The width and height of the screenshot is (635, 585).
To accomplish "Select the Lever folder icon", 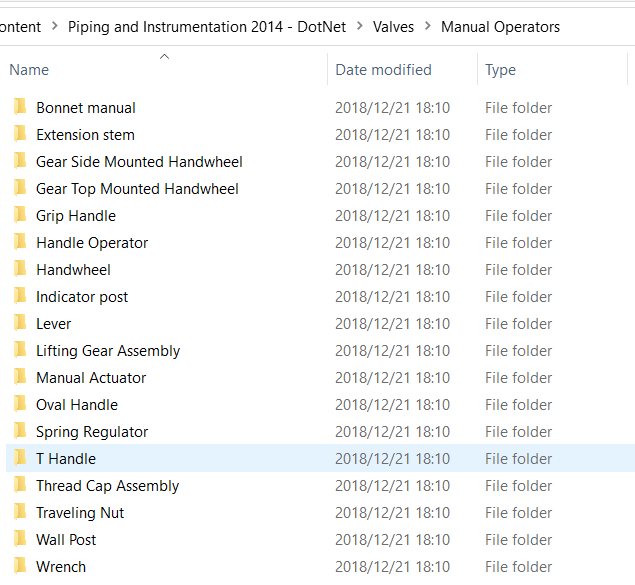I will 20,323.
